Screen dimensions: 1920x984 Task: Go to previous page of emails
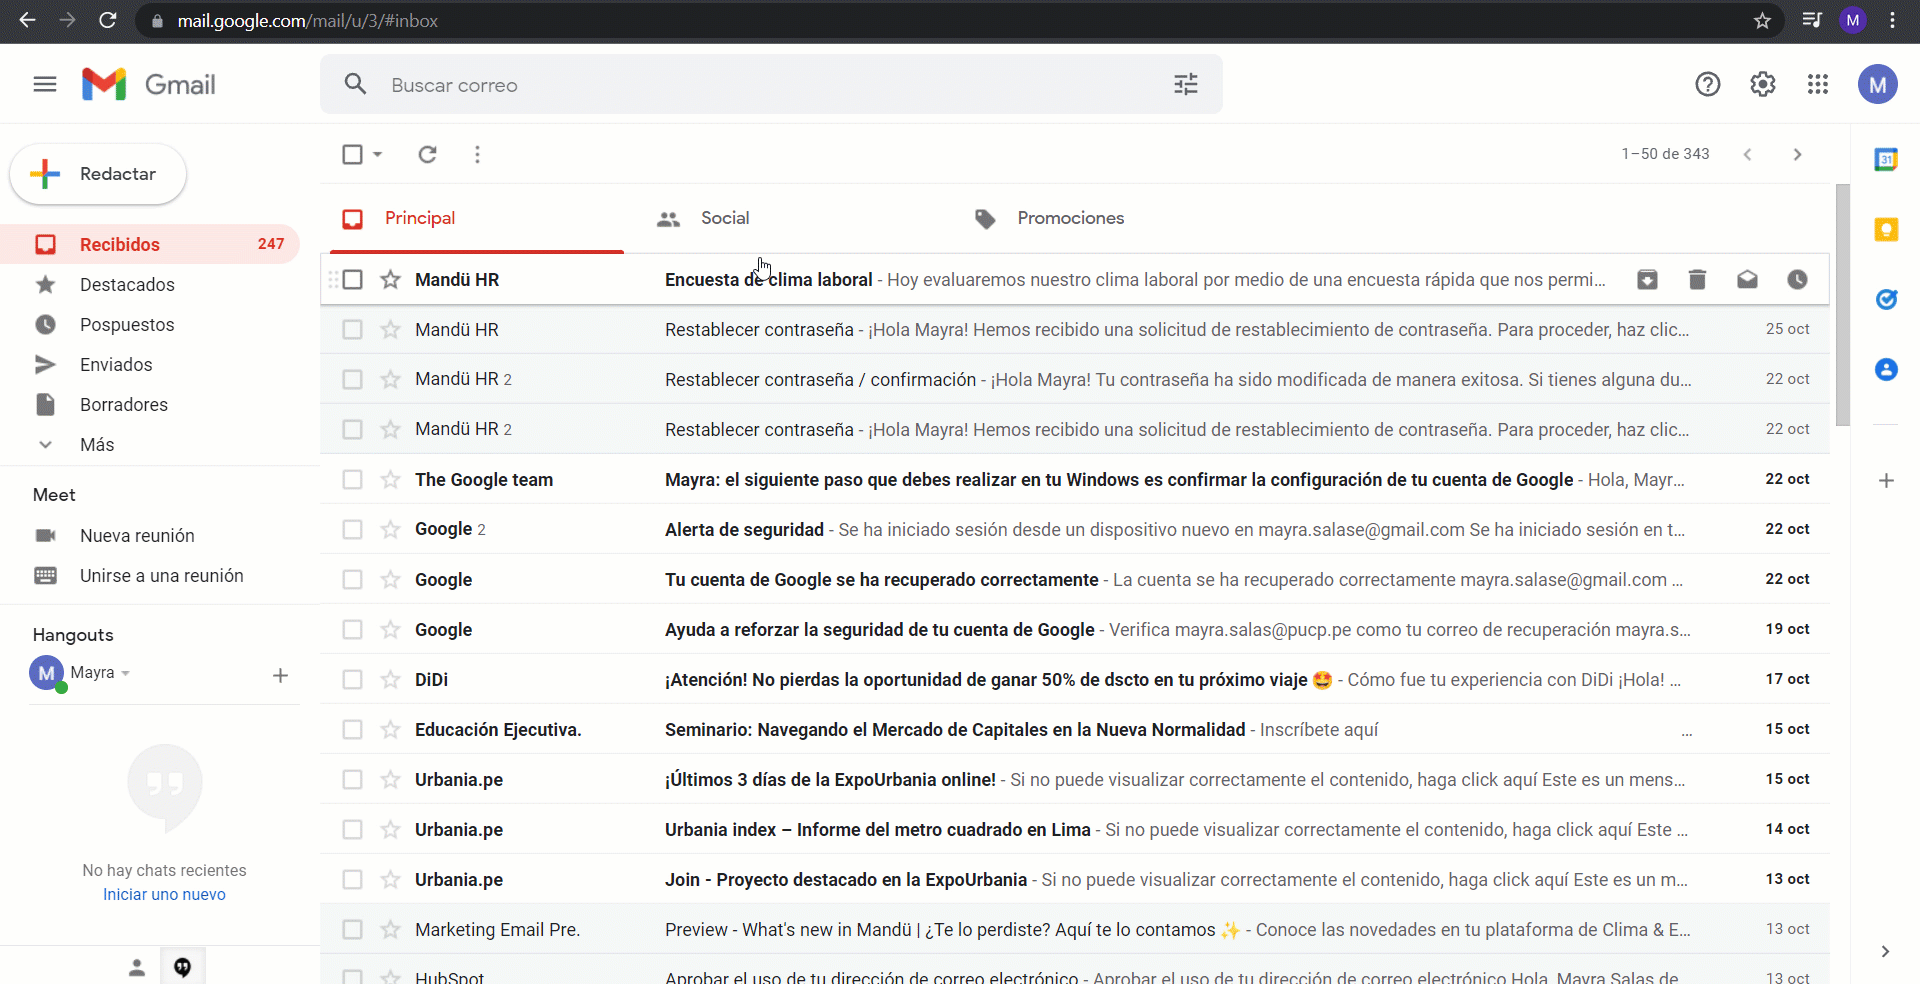(x=1747, y=154)
